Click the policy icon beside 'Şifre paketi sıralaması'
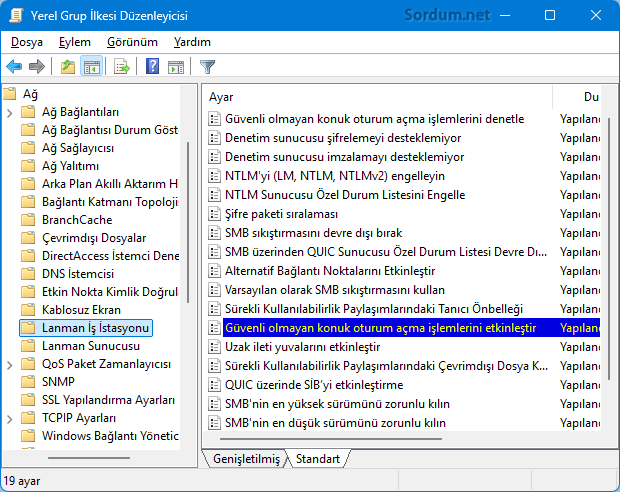 pyautogui.click(x=214, y=214)
